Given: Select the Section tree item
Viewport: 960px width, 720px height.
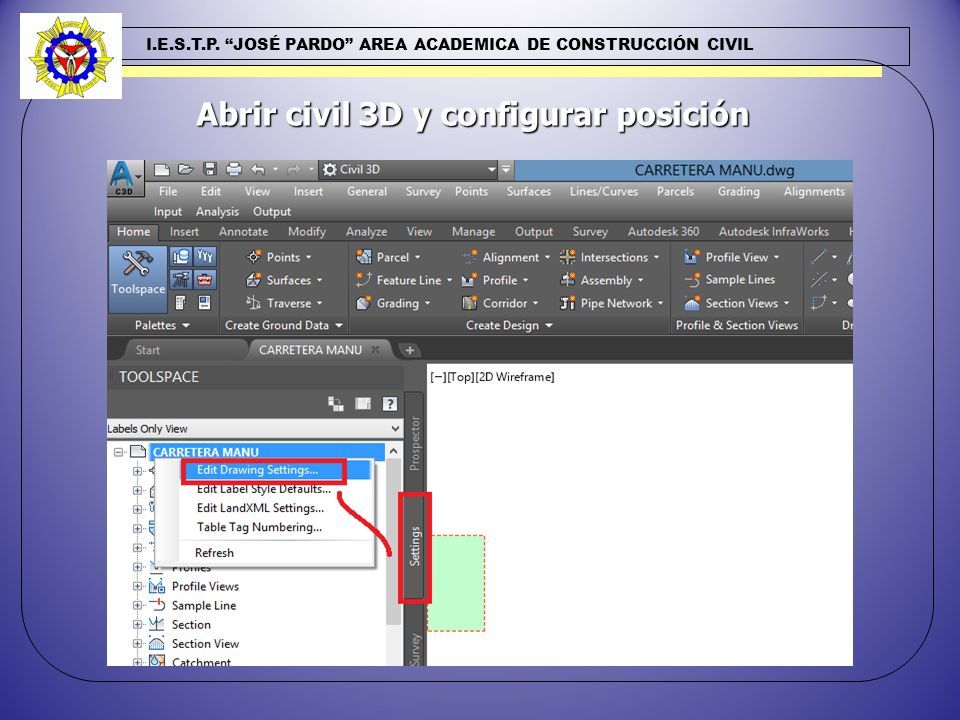Looking at the screenshot, I should (x=191, y=624).
